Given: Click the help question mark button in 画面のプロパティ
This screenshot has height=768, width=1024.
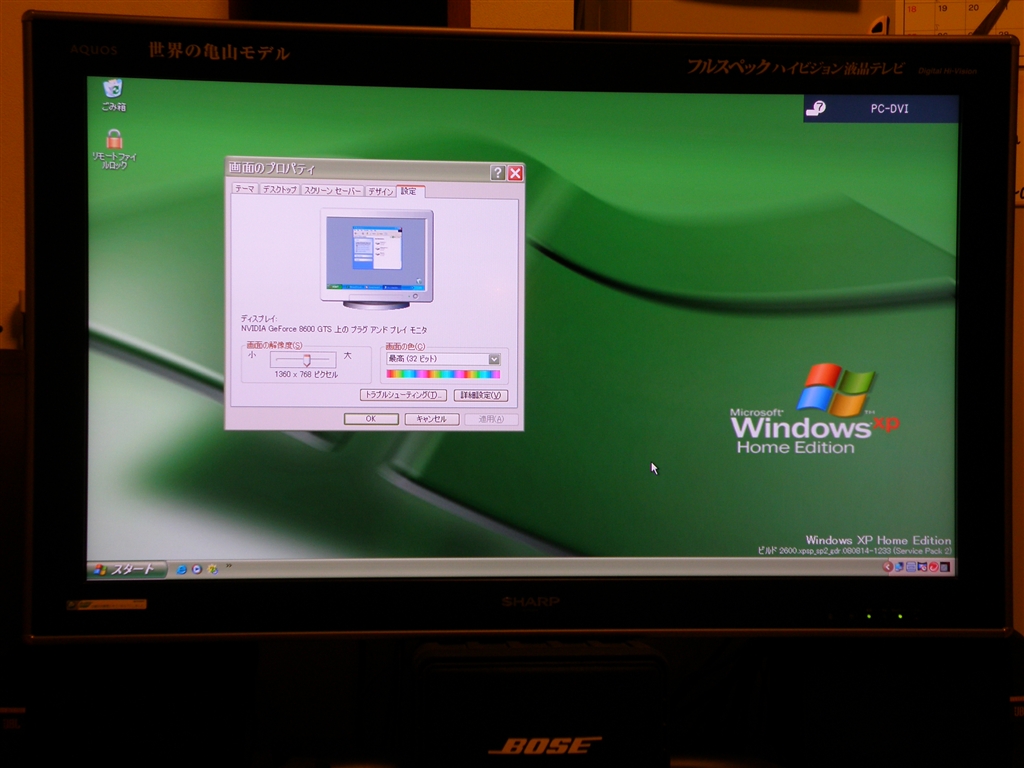Looking at the screenshot, I should 498,172.
